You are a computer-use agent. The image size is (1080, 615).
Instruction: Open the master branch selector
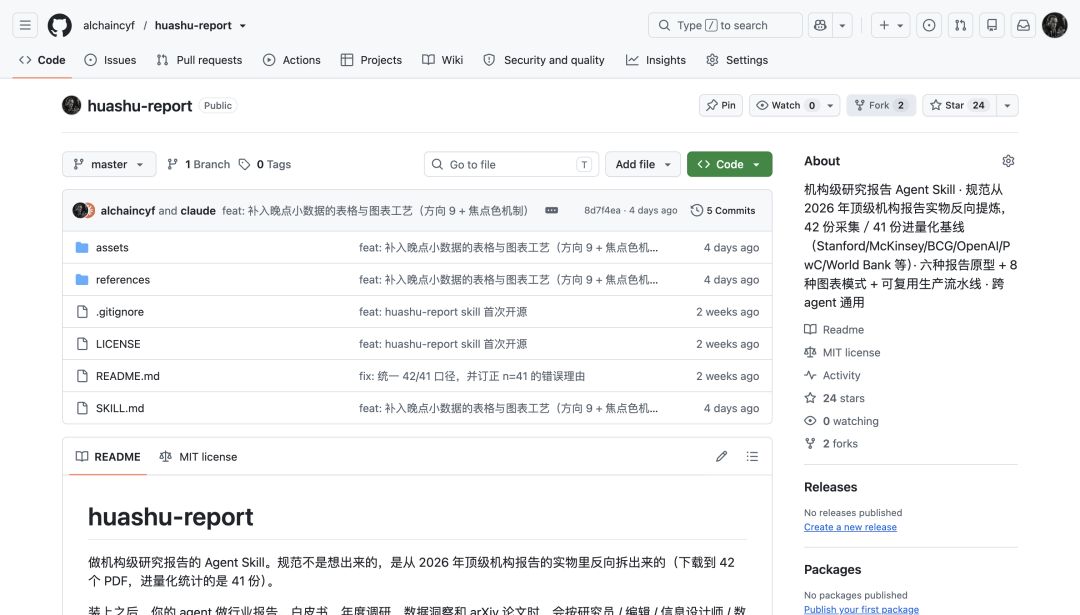click(x=109, y=164)
